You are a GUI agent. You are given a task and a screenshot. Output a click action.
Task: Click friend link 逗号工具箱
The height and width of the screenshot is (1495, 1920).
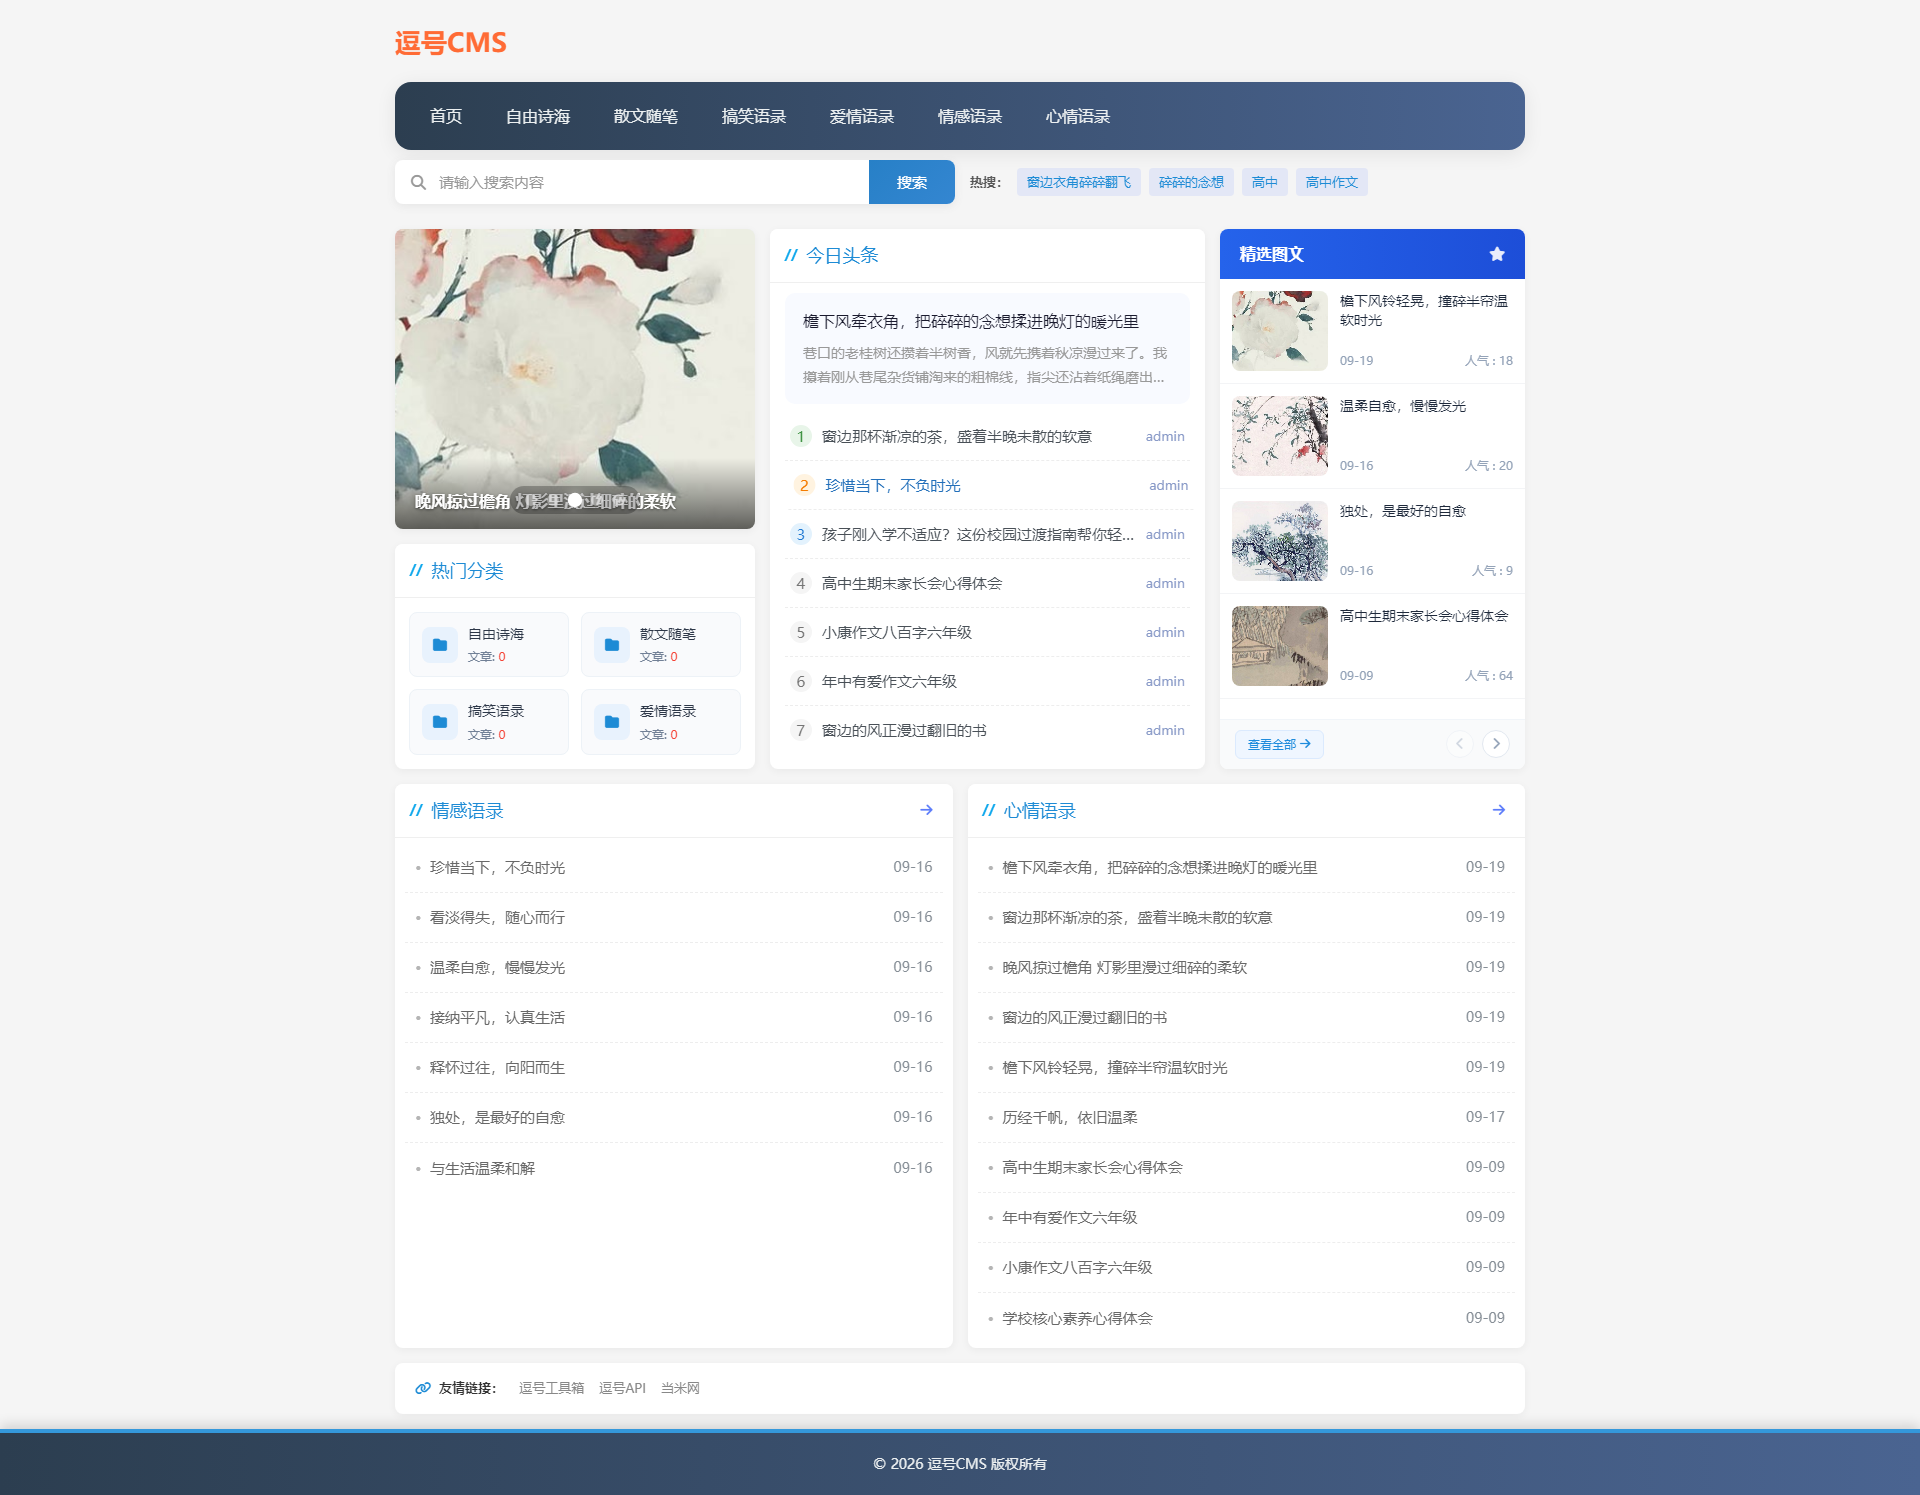[551, 1388]
